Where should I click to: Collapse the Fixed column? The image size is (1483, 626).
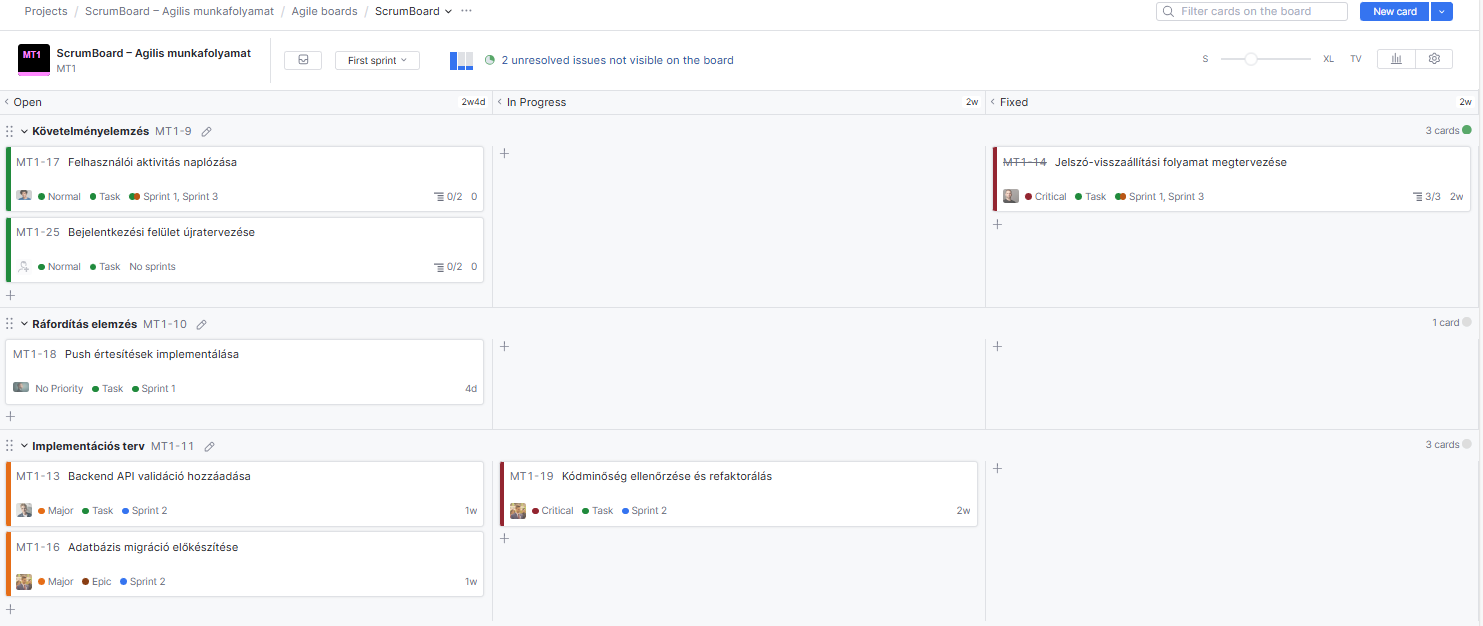(993, 102)
